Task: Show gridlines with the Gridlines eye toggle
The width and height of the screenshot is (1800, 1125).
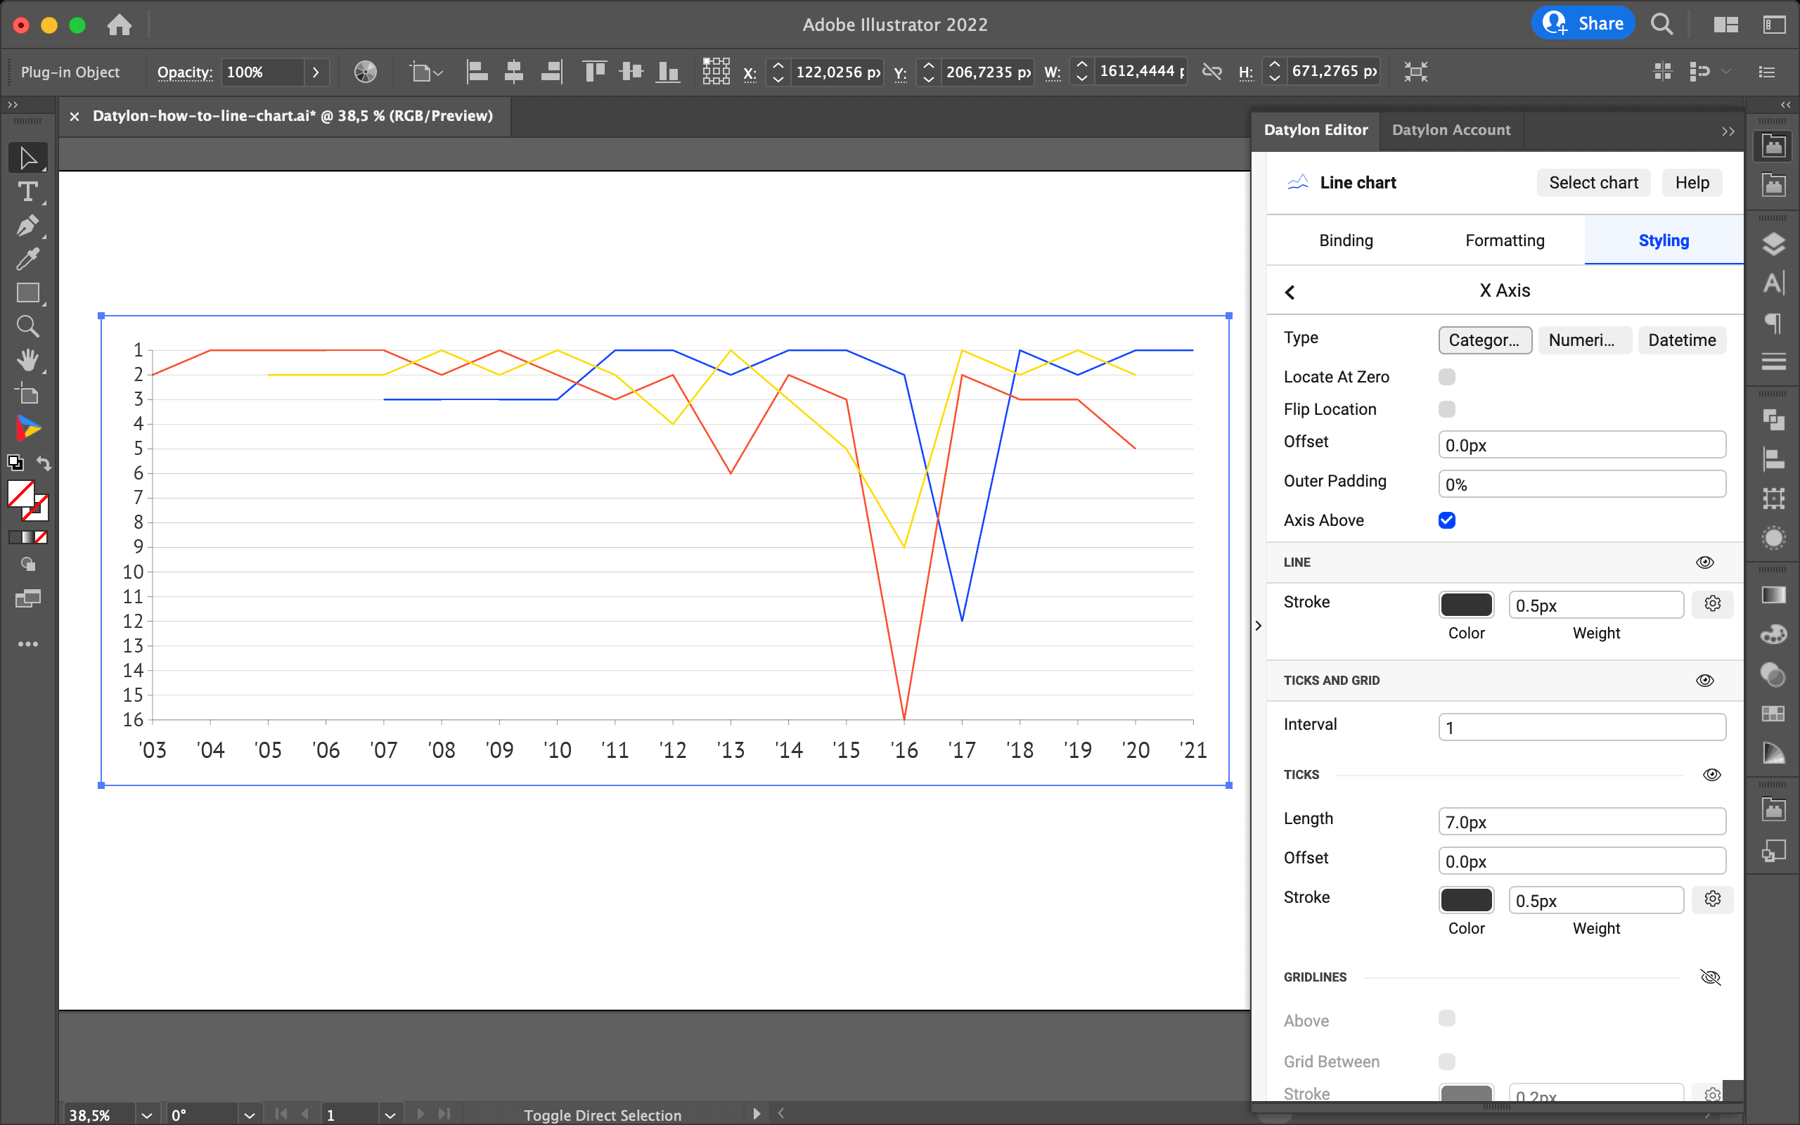Action: point(1710,977)
